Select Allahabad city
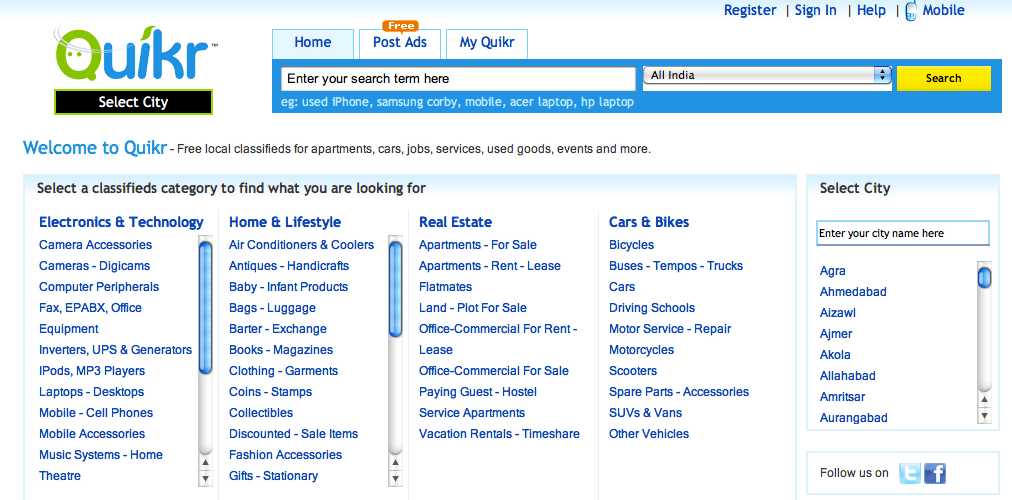Viewport: 1012px width, 500px height. pyautogui.click(x=847, y=375)
